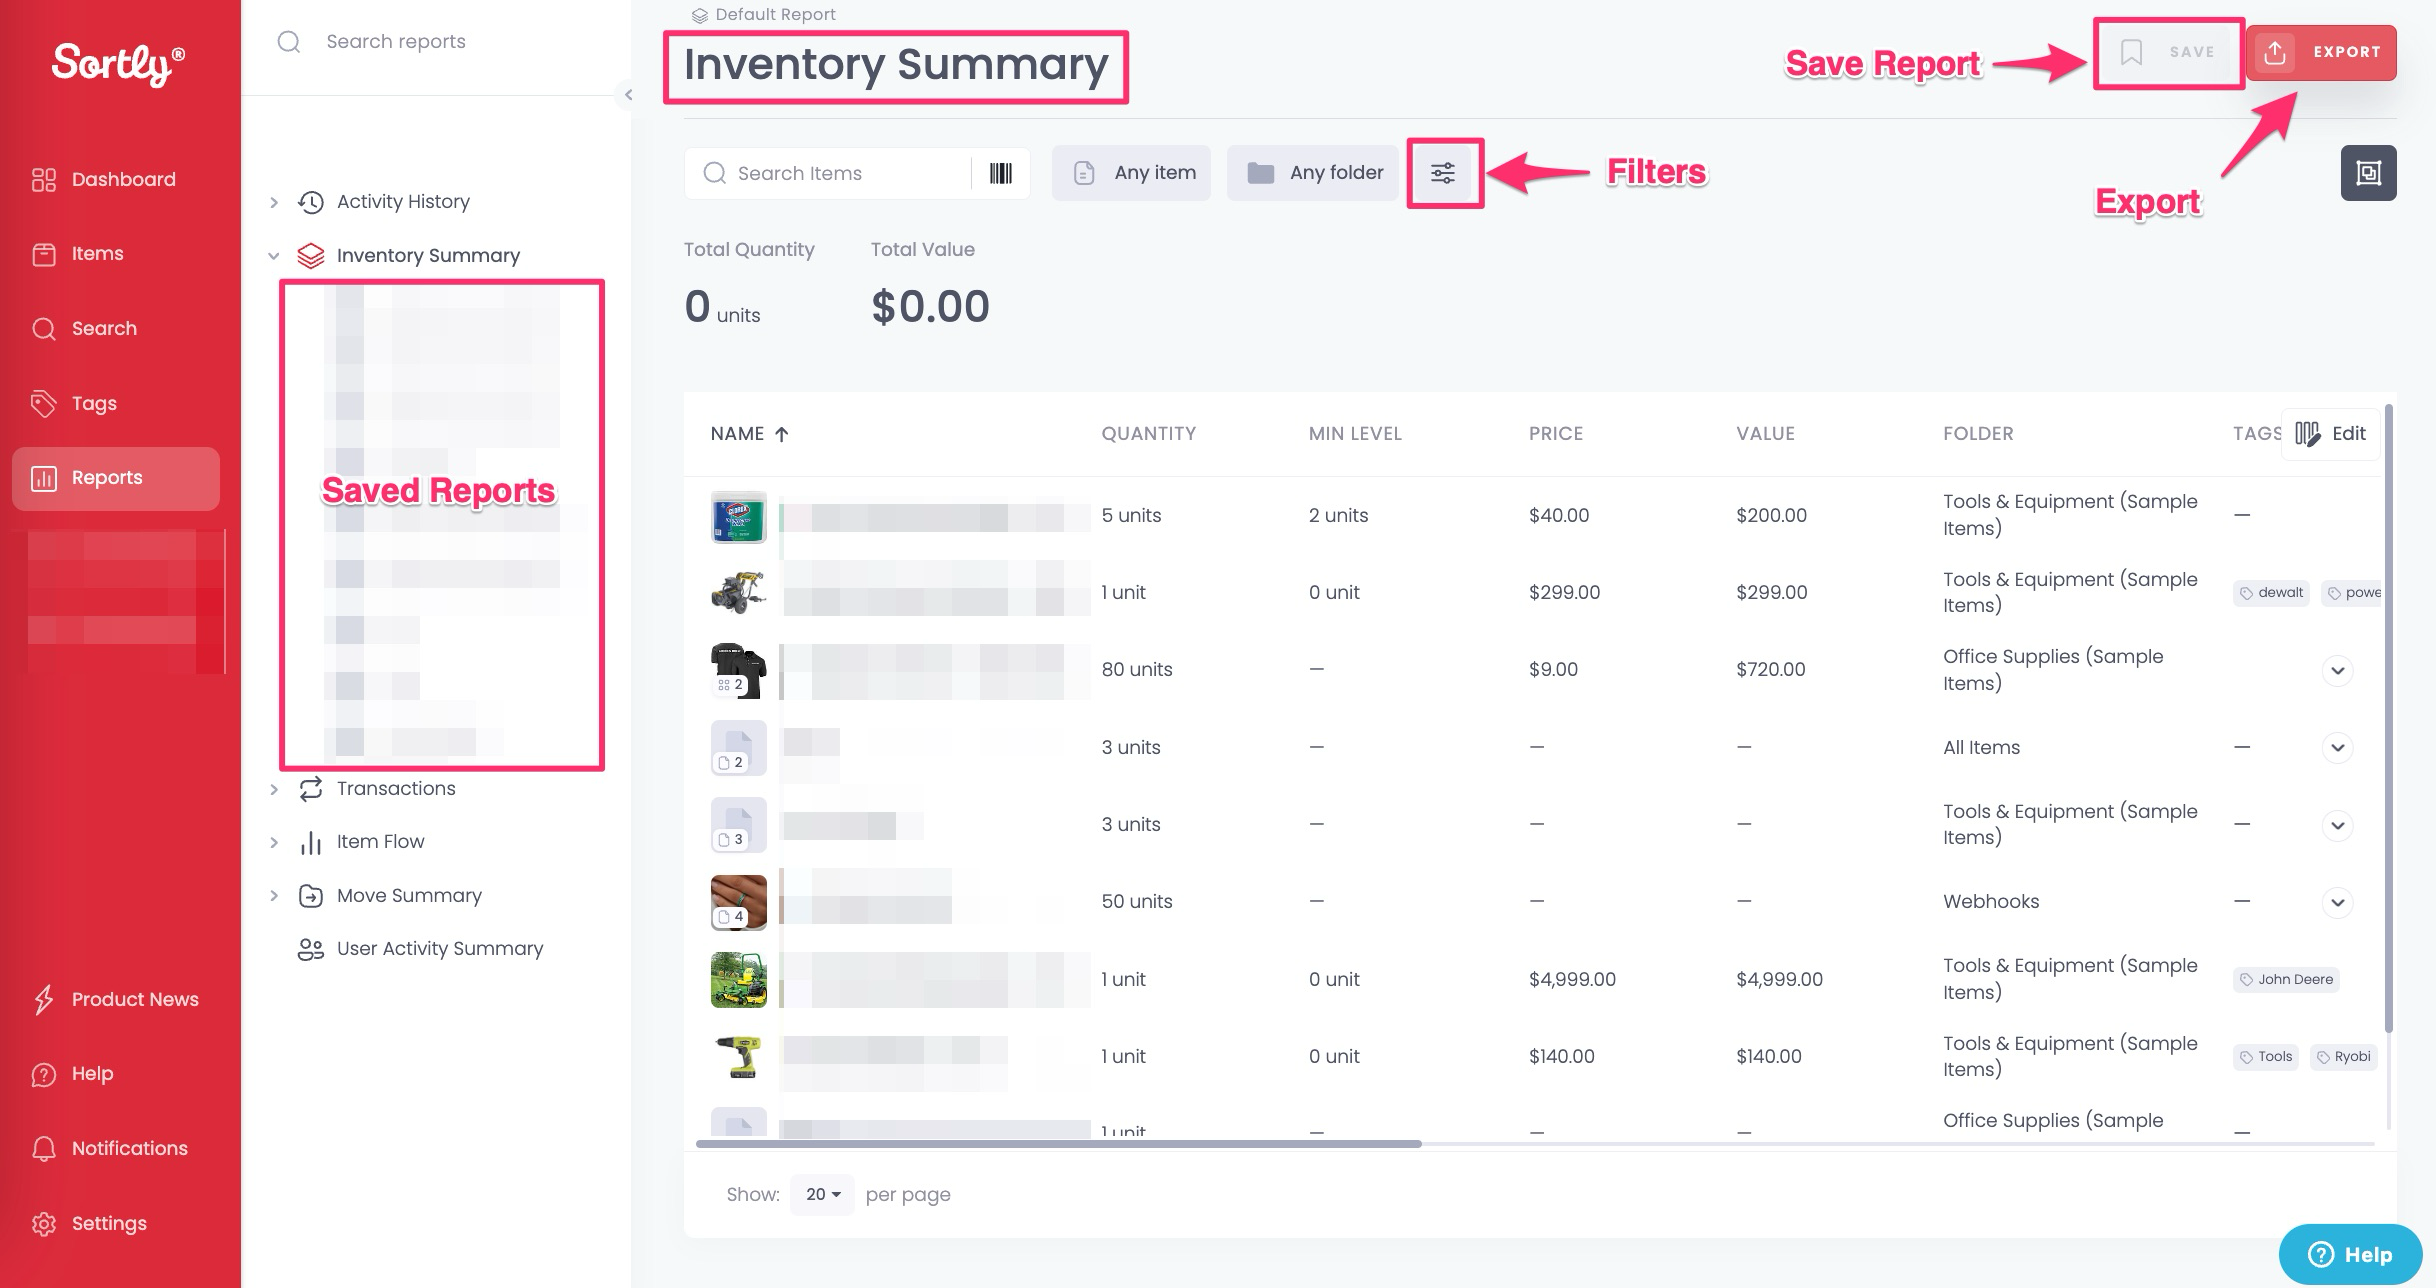Expand the Webhooks row chevron
Viewport: 2436px width, 1288px height.
pos(2337,902)
